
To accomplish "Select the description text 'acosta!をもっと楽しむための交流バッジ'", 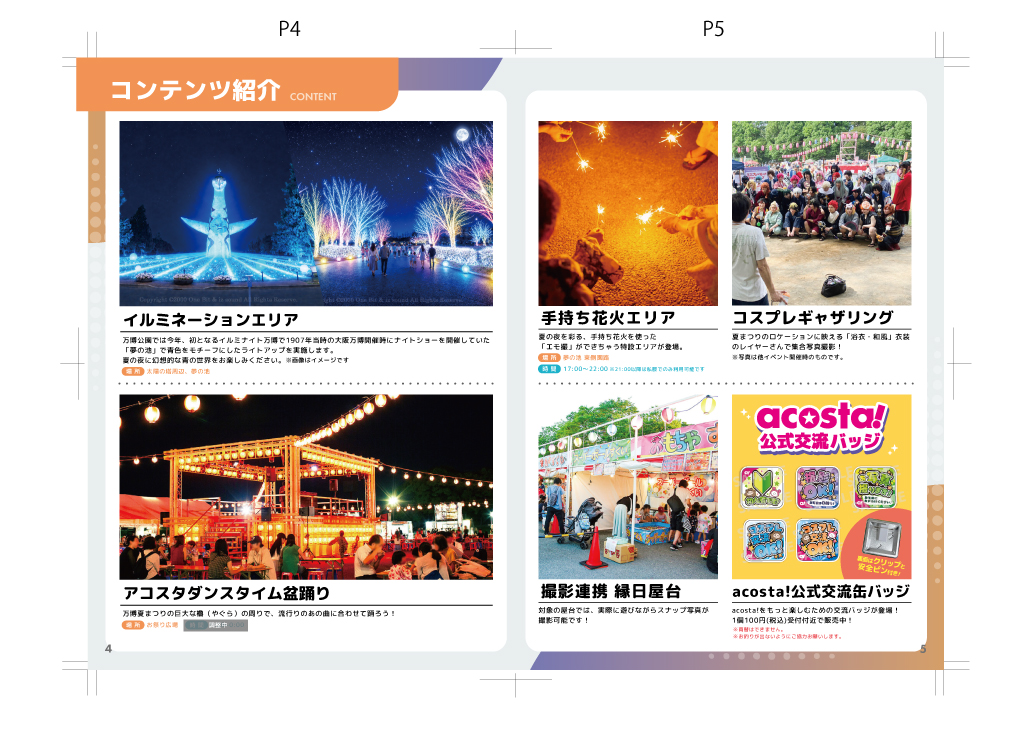I will coord(815,611).
